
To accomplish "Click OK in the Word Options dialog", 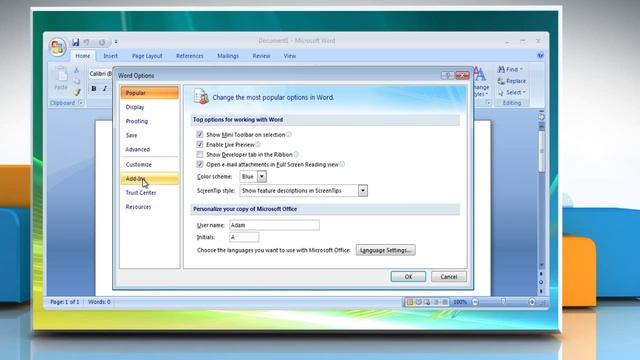I will (x=408, y=277).
